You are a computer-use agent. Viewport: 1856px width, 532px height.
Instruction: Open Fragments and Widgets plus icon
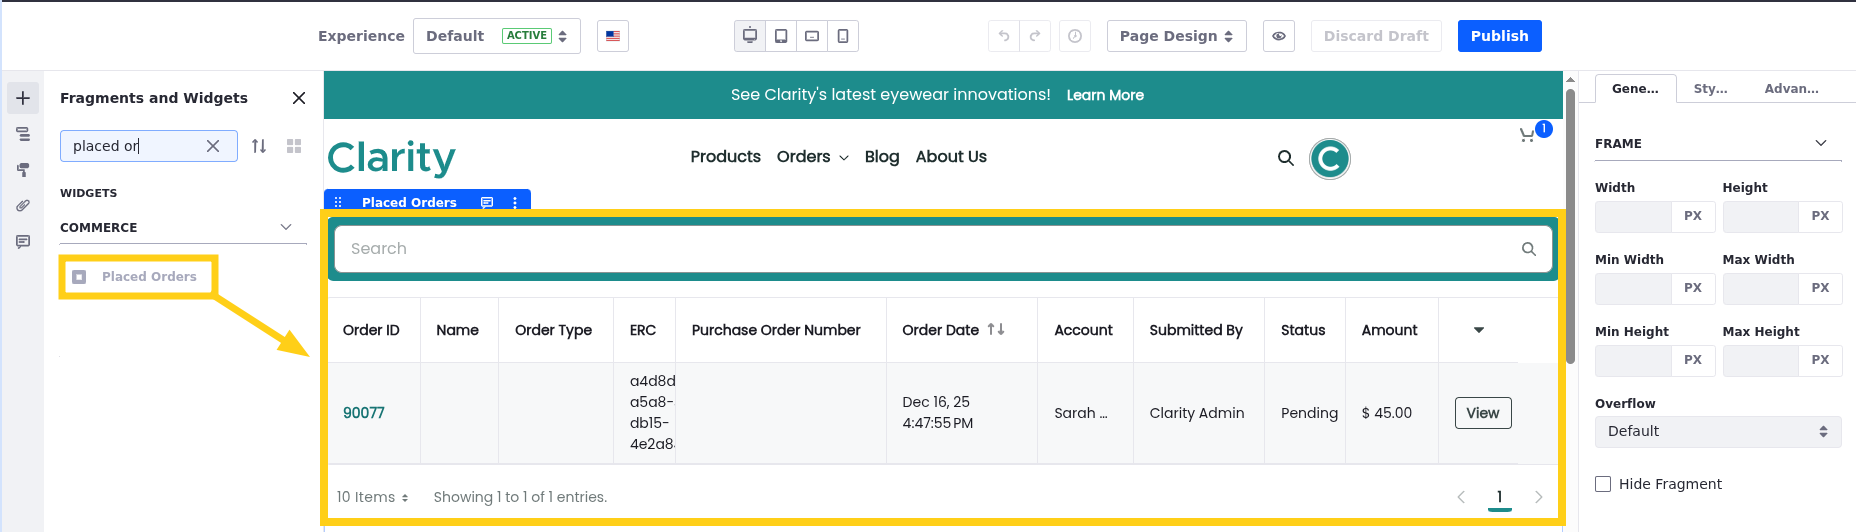coord(23,98)
